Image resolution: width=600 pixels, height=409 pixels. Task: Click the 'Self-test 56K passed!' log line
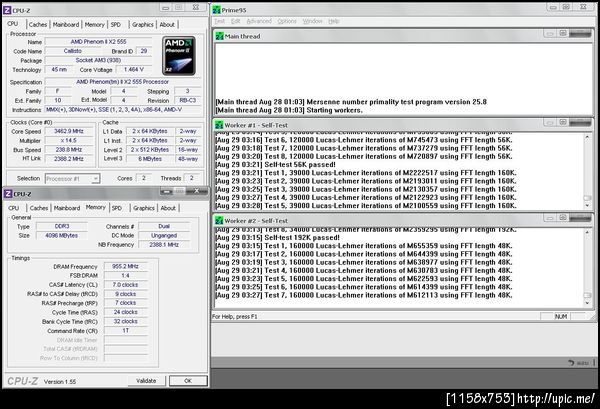[276, 165]
